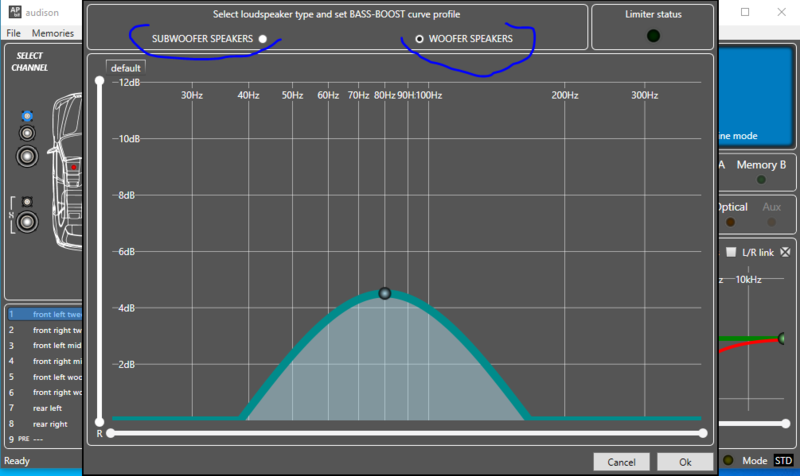Image resolution: width=800 pixels, height=476 pixels.
Task: Open the Memories menu
Action: (x=53, y=33)
